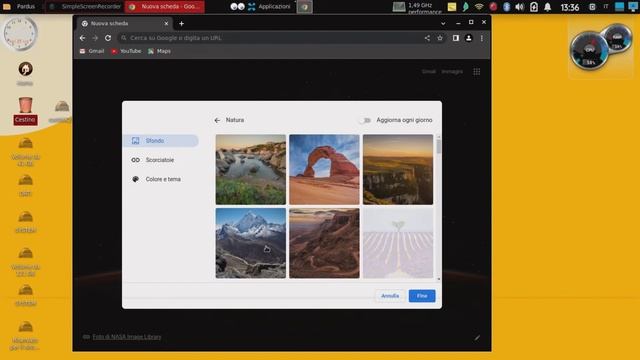
Task: Click the customize pencil icon in Chrome
Action: coord(477,338)
